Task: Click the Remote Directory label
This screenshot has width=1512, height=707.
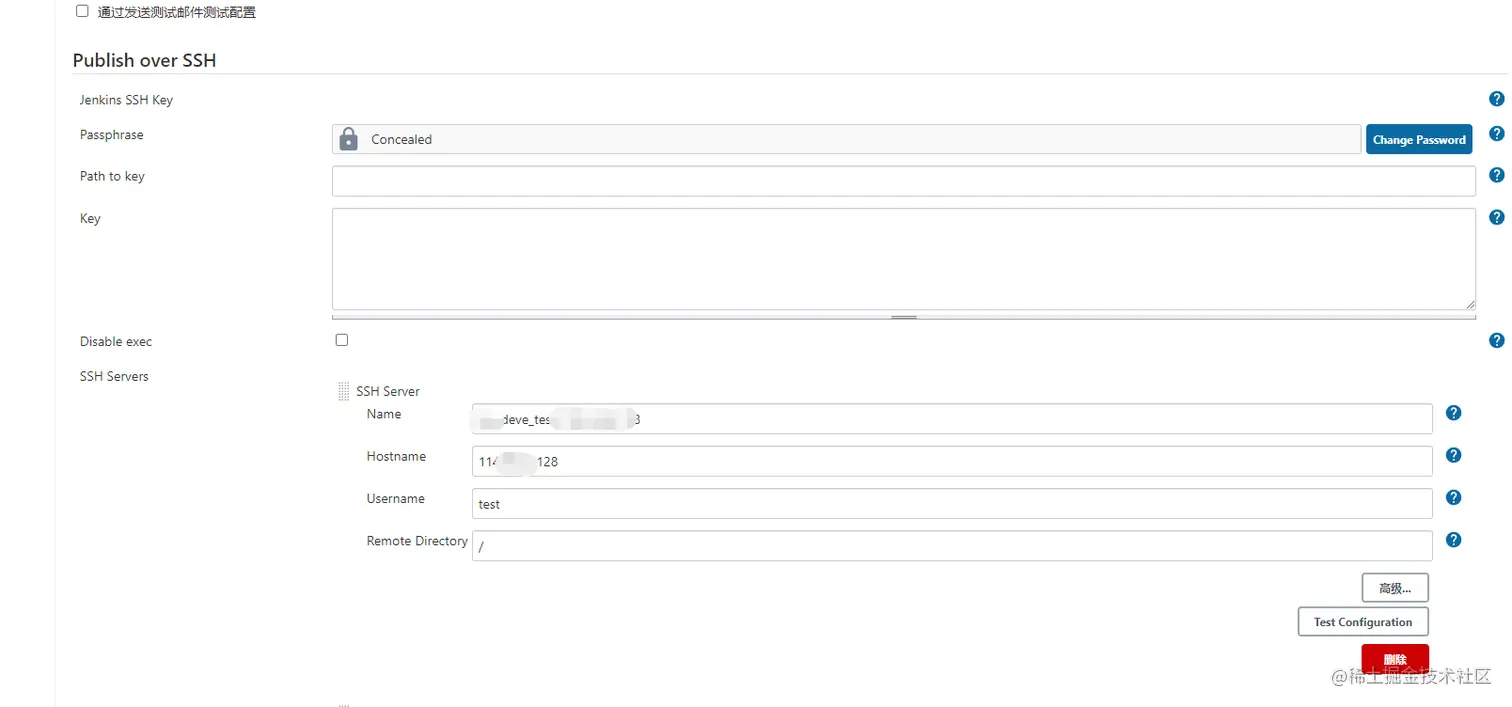Action: pyautogui.click(x=417, y=540)
